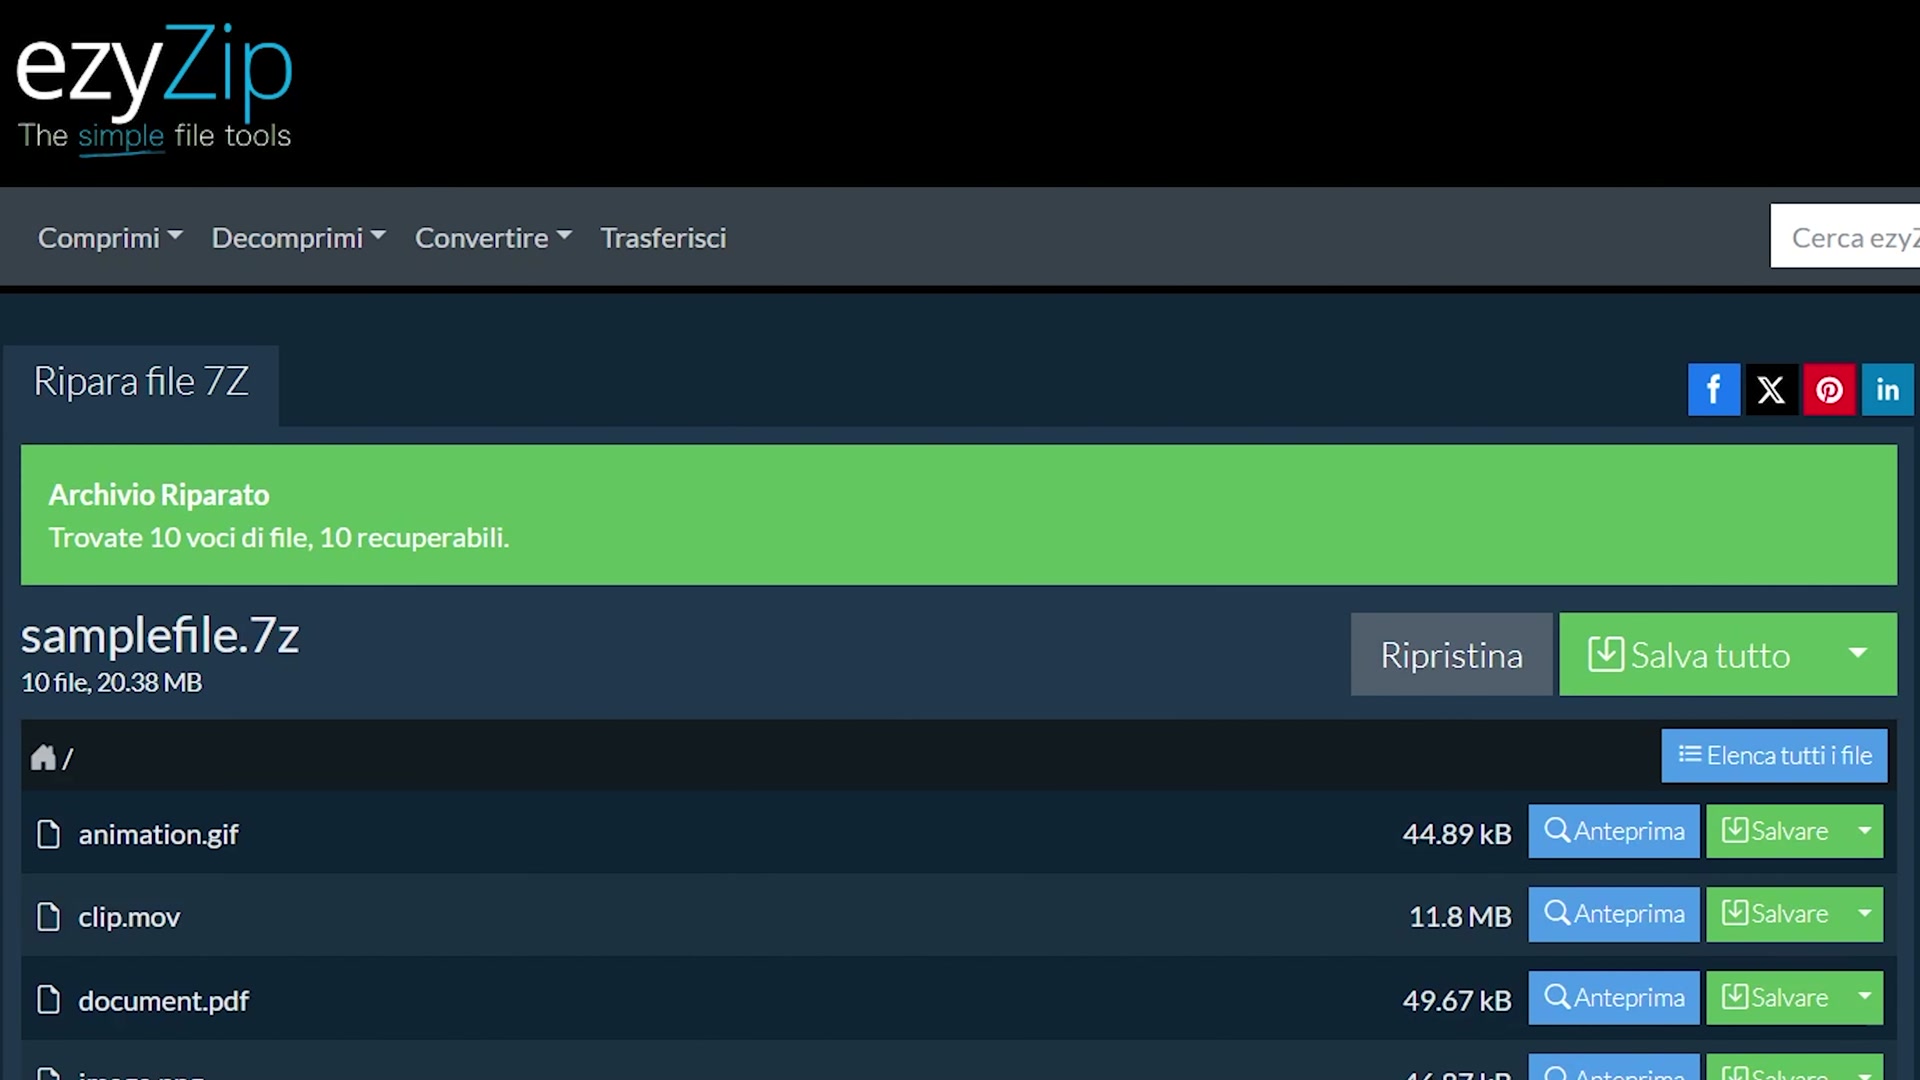
Task: Click the Ripristina button
Action: 1451,655
